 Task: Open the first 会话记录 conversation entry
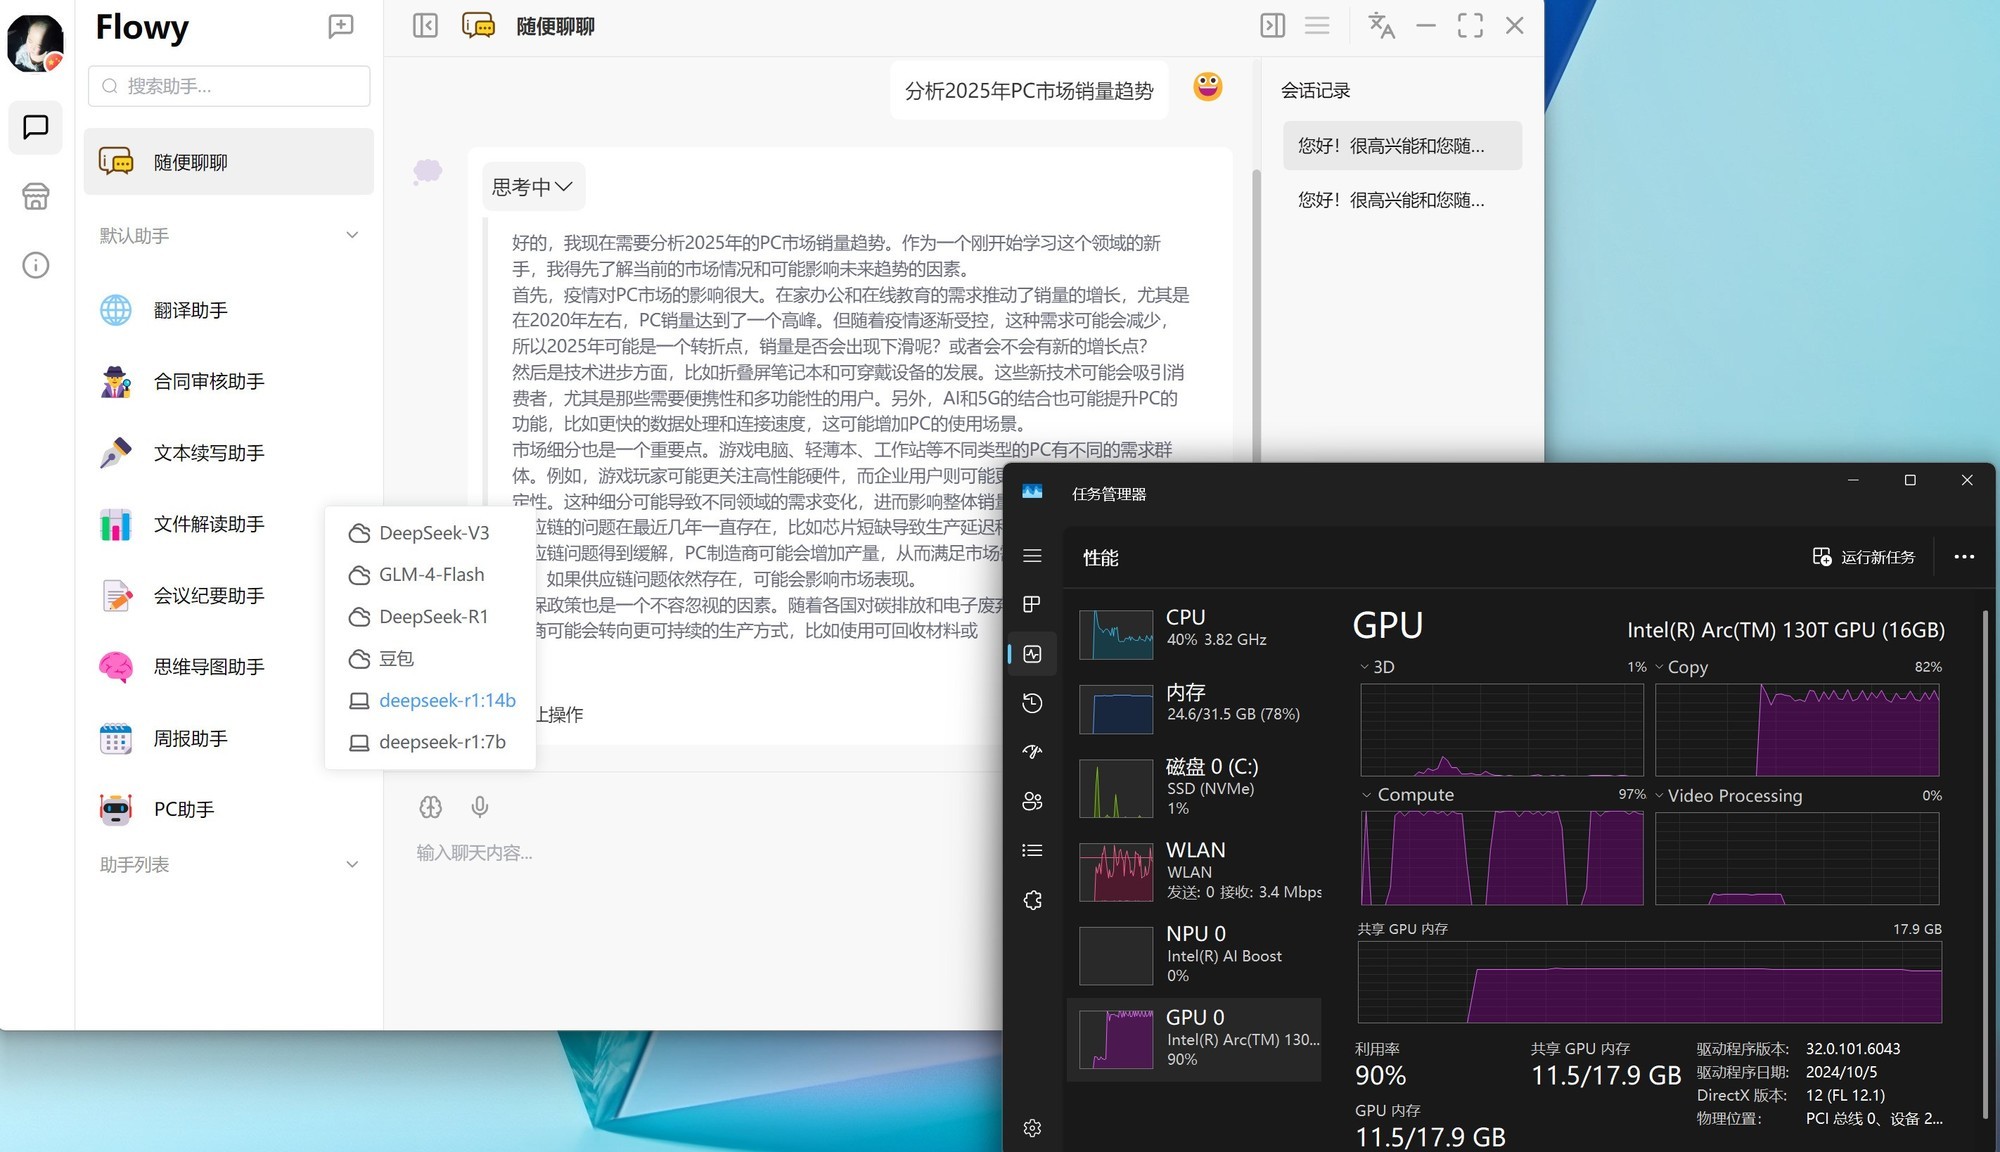tap(1400, 146)
